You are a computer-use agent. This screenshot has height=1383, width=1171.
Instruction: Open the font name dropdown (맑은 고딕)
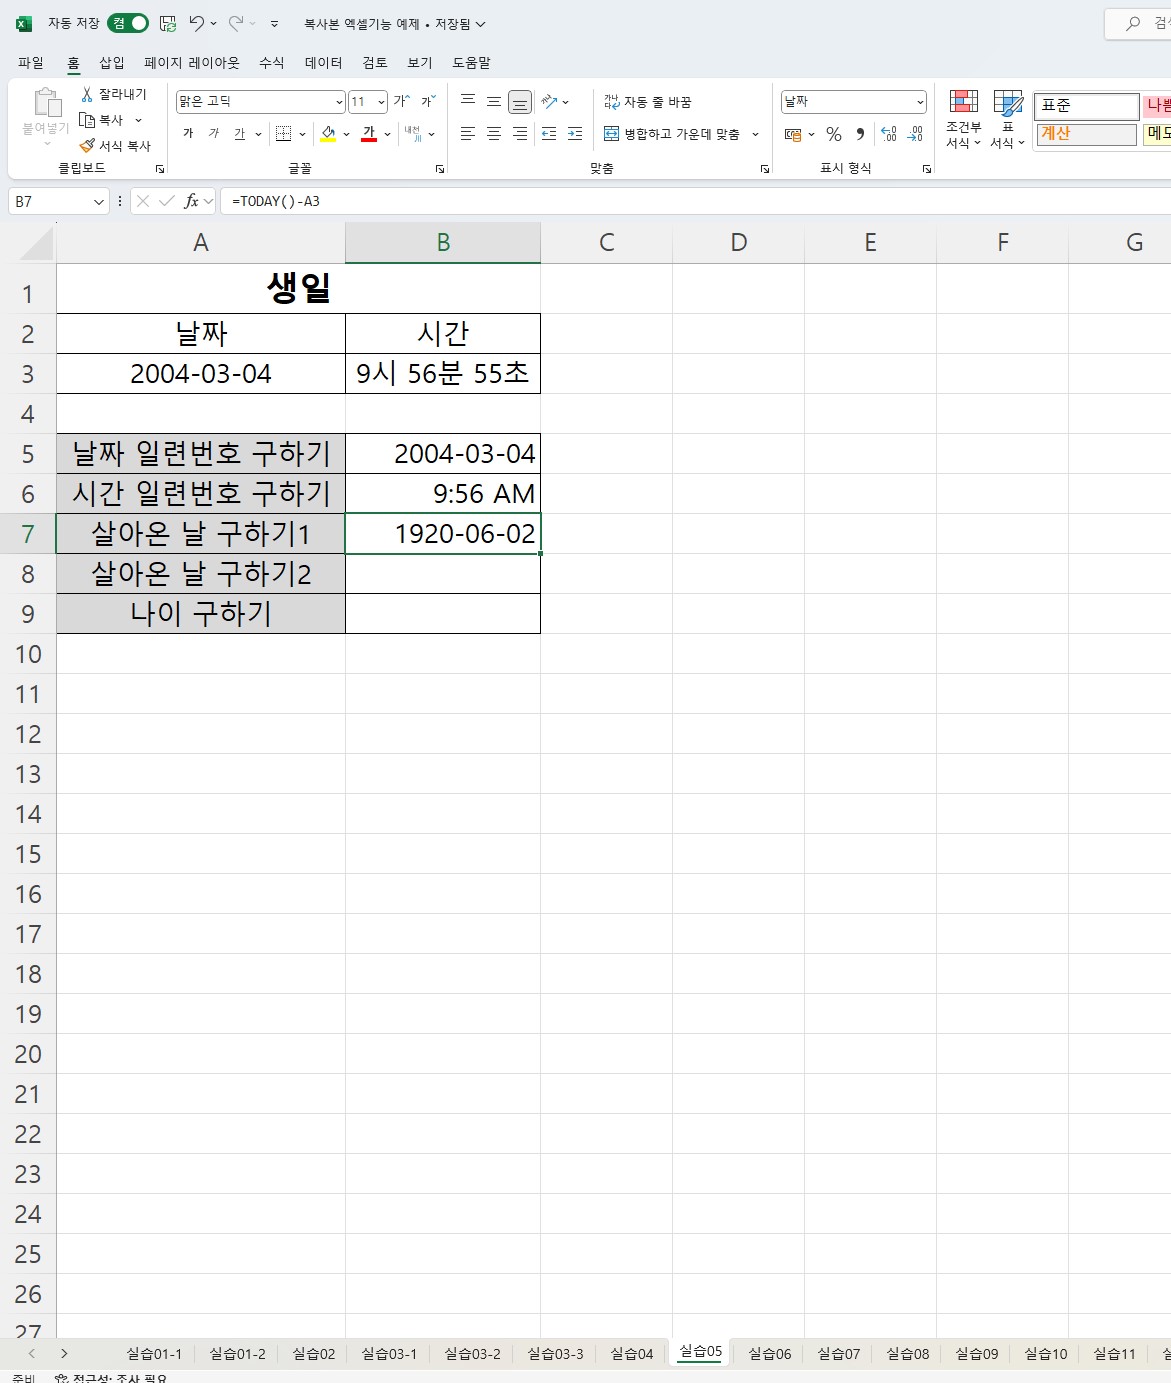point(339,102)
